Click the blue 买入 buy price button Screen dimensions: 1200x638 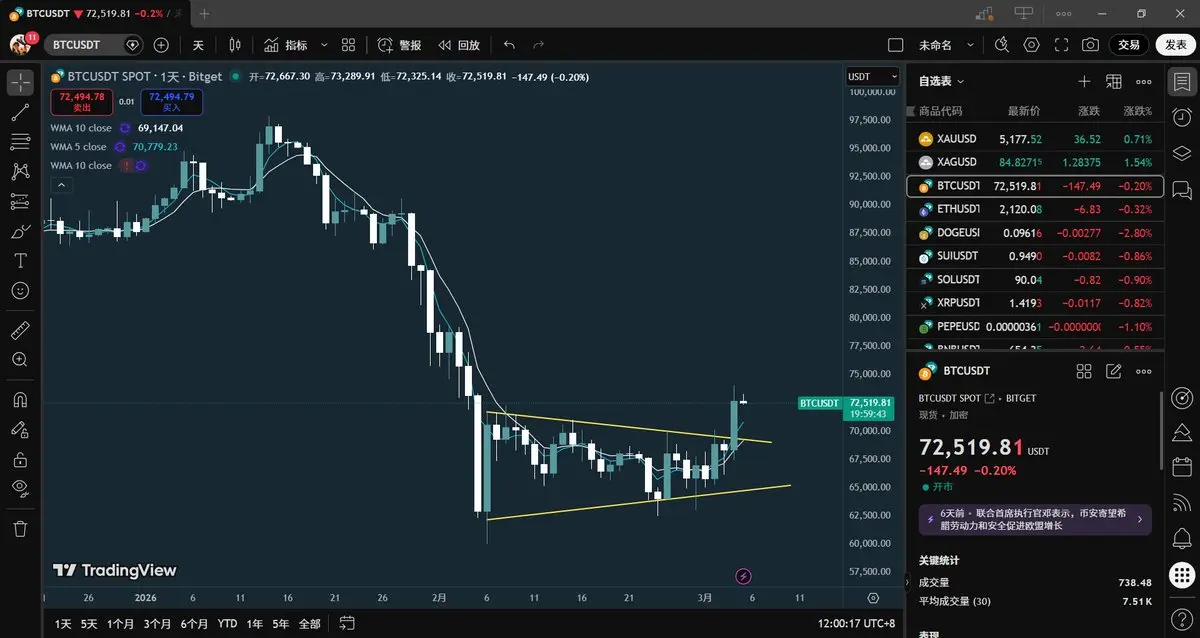[171, 101]
